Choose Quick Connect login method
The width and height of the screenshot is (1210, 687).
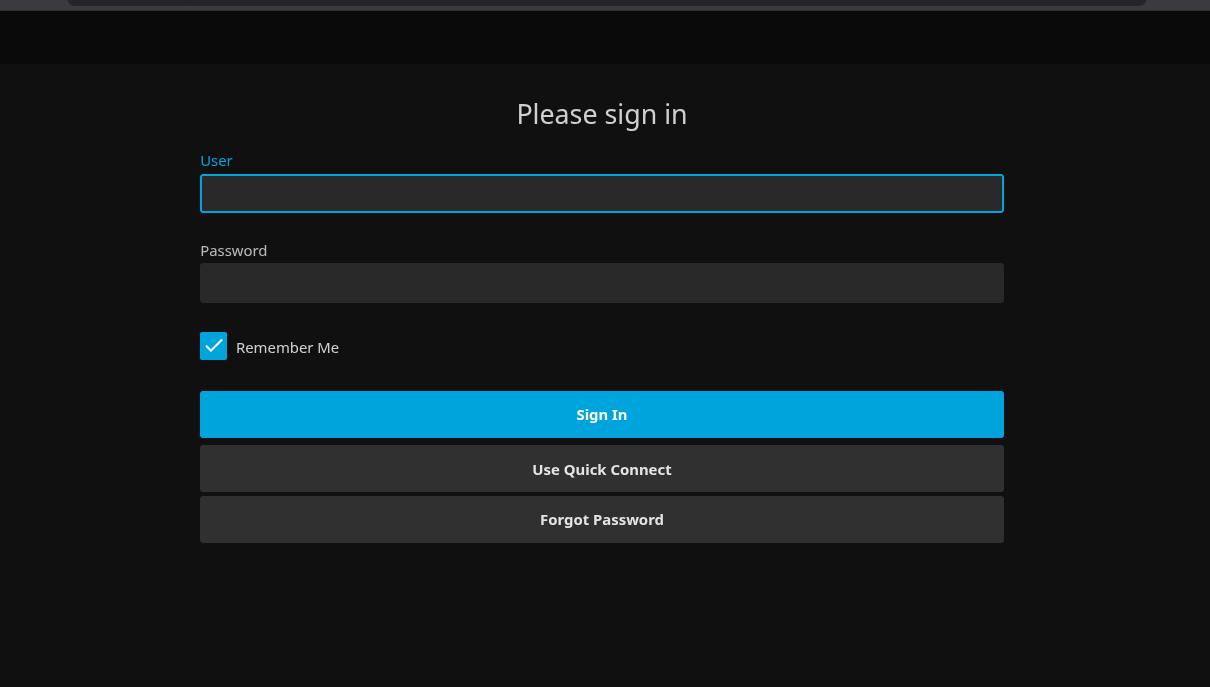pos(601,469)
